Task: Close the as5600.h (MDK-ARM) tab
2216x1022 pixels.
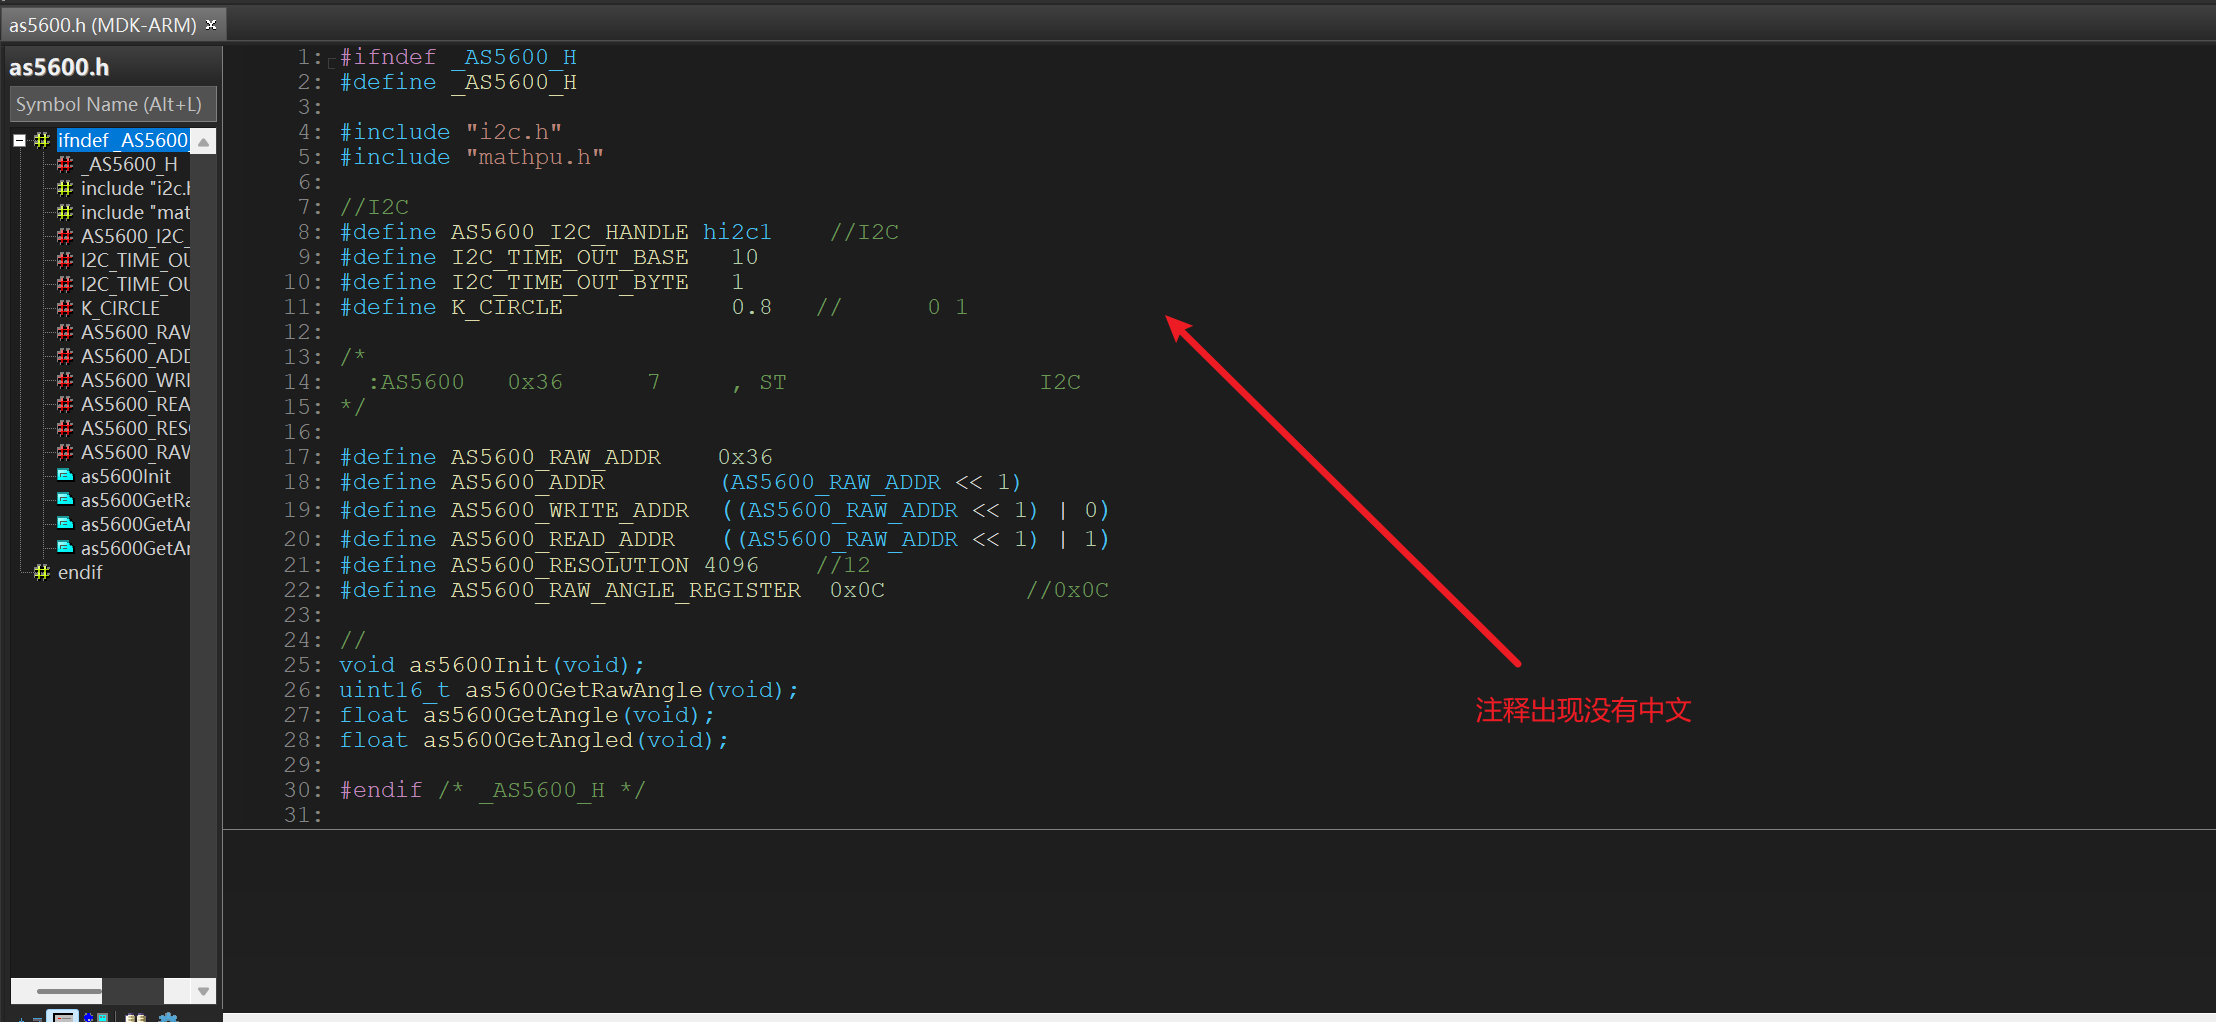Action: (211, 24)
